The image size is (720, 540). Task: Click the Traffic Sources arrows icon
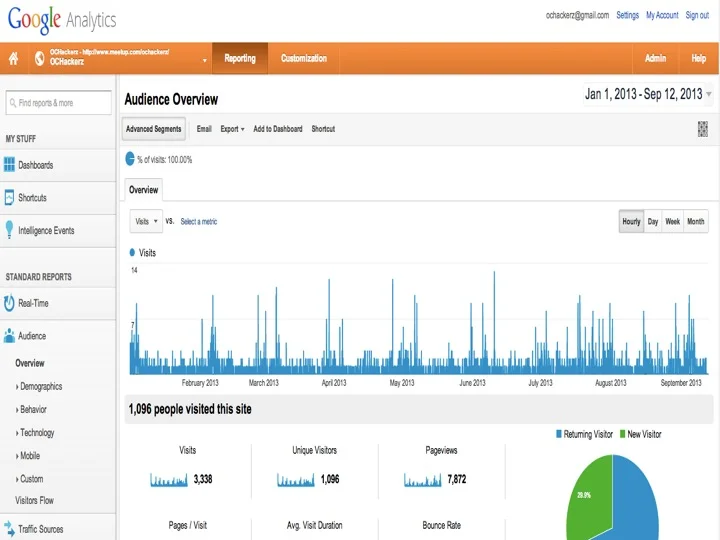coord(9,528)
